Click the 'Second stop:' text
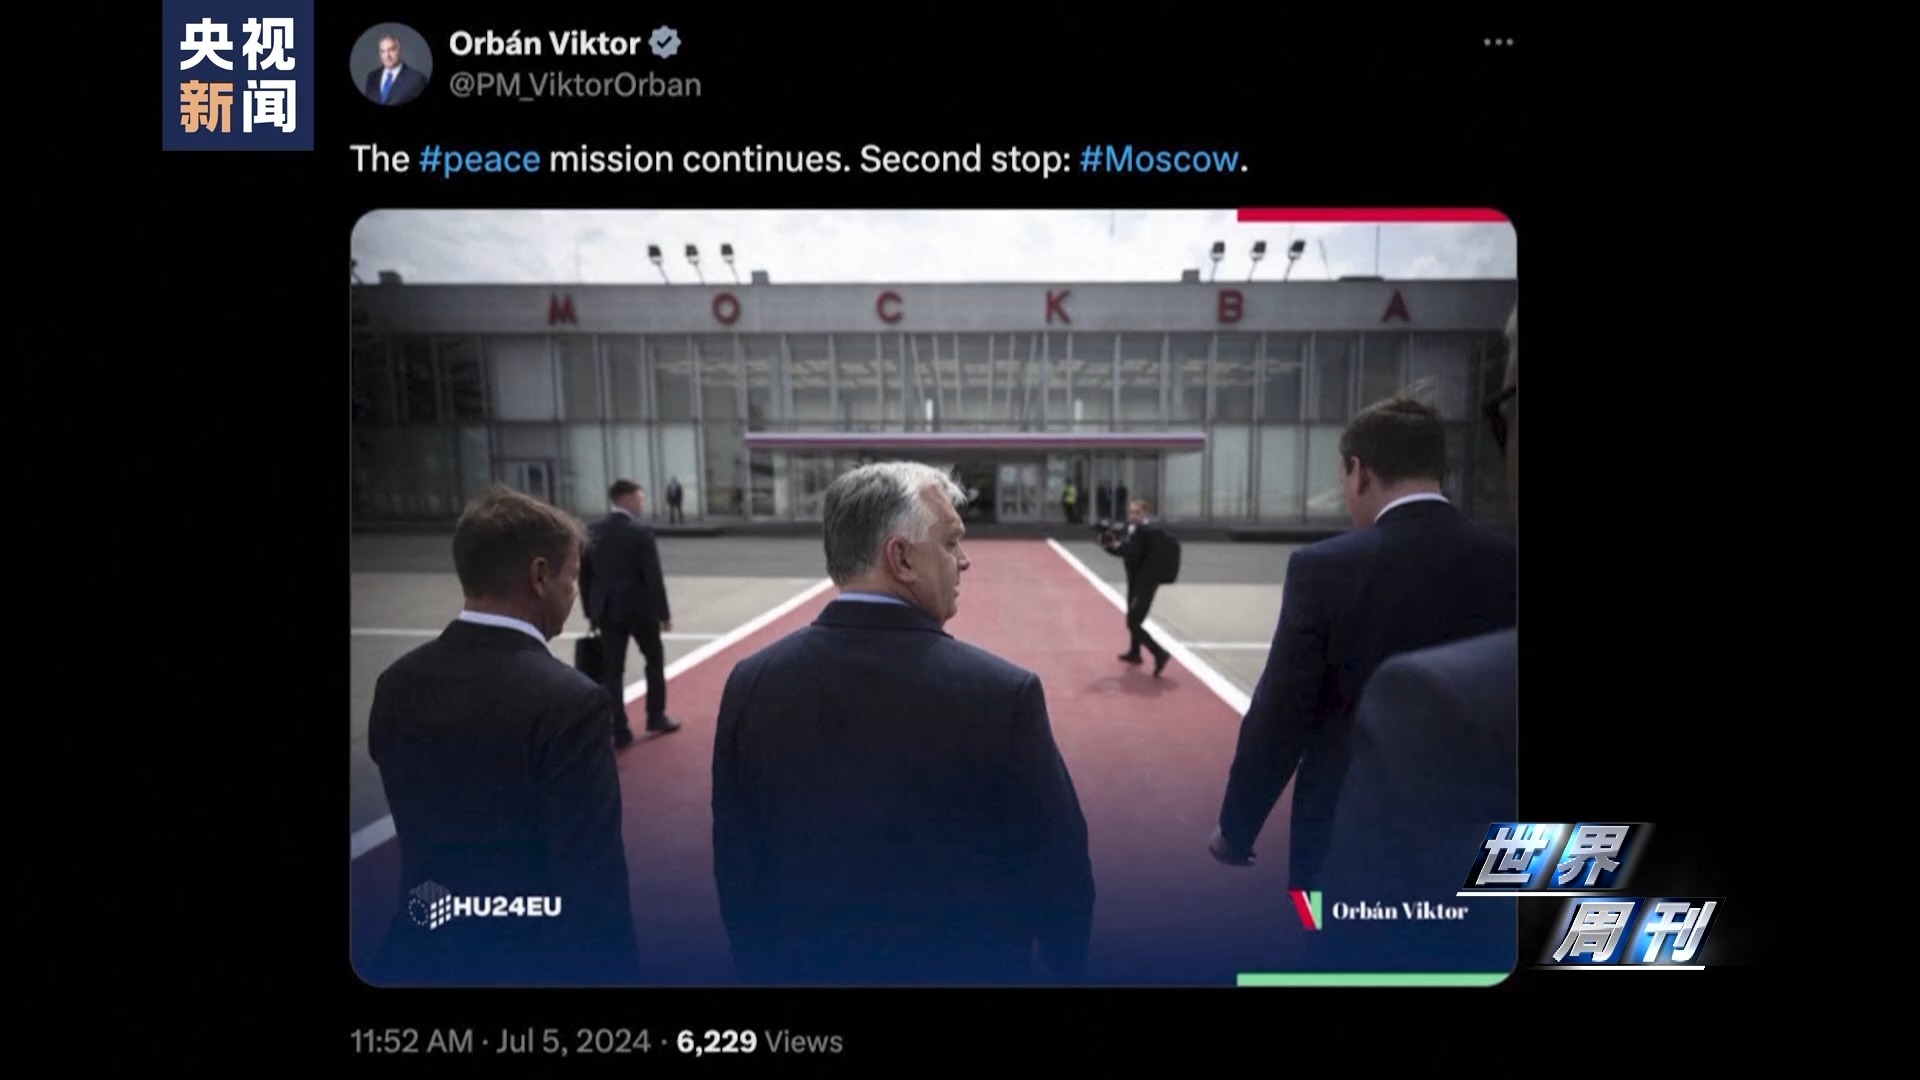The image size is (1920, 1080). (965, 160)
